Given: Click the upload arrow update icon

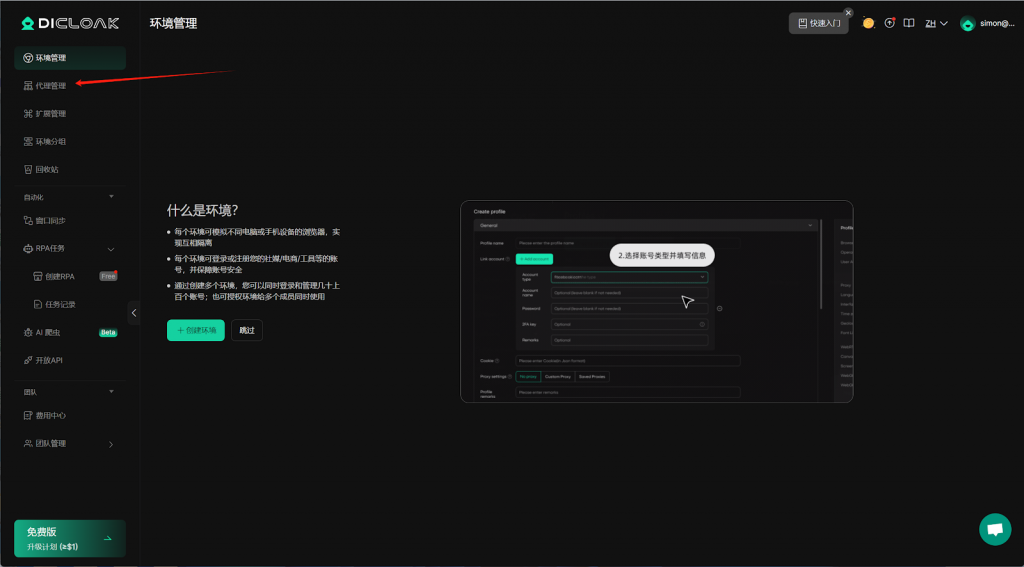Looking at the screenshot, I should (889, 23).
